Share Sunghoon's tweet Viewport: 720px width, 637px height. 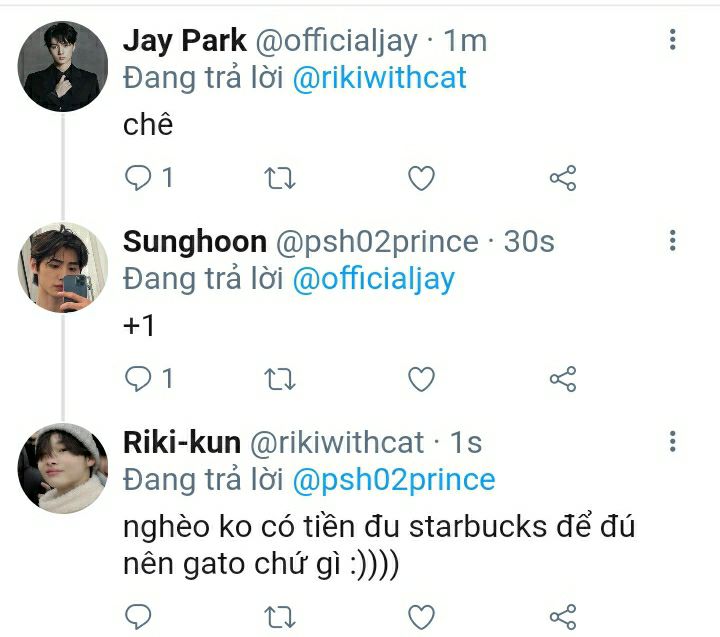point(563,379)
